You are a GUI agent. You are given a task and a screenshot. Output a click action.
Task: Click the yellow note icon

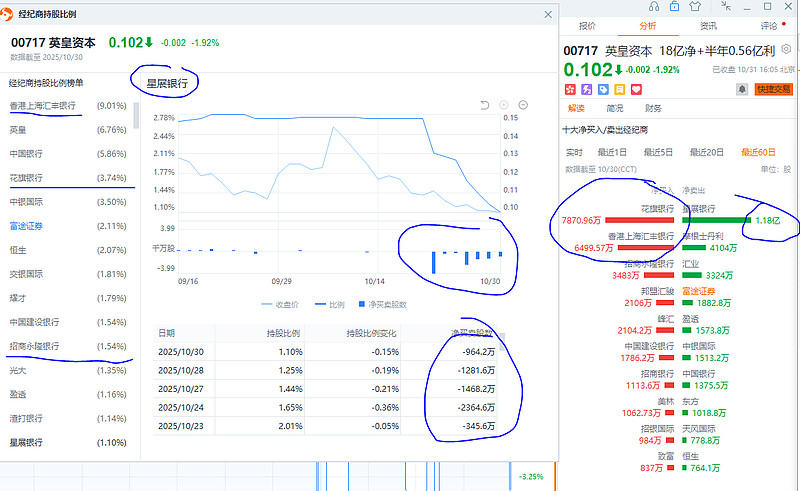tap(619, 90)
